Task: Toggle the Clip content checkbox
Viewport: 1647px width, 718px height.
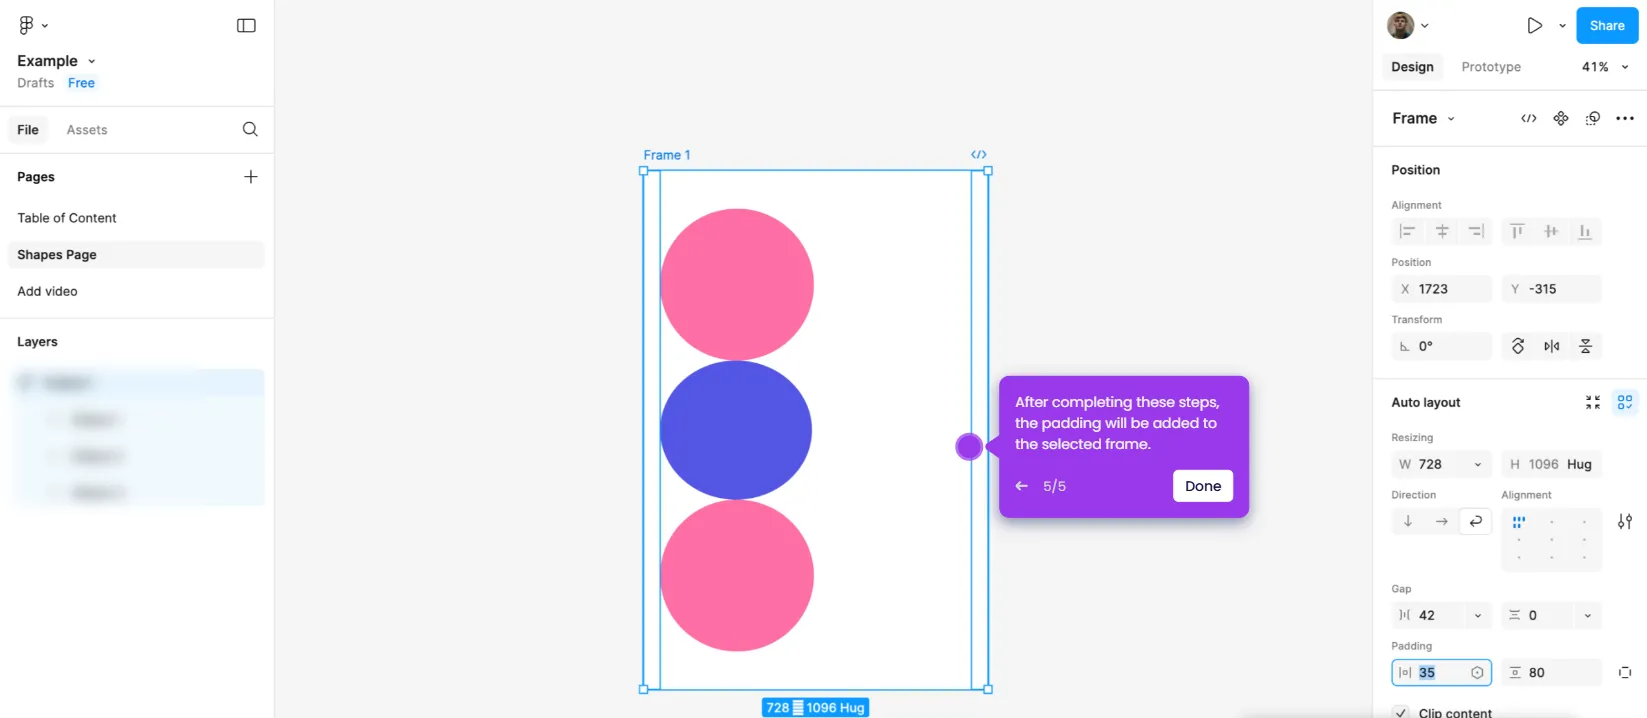Action: (x=1401, y=713)
